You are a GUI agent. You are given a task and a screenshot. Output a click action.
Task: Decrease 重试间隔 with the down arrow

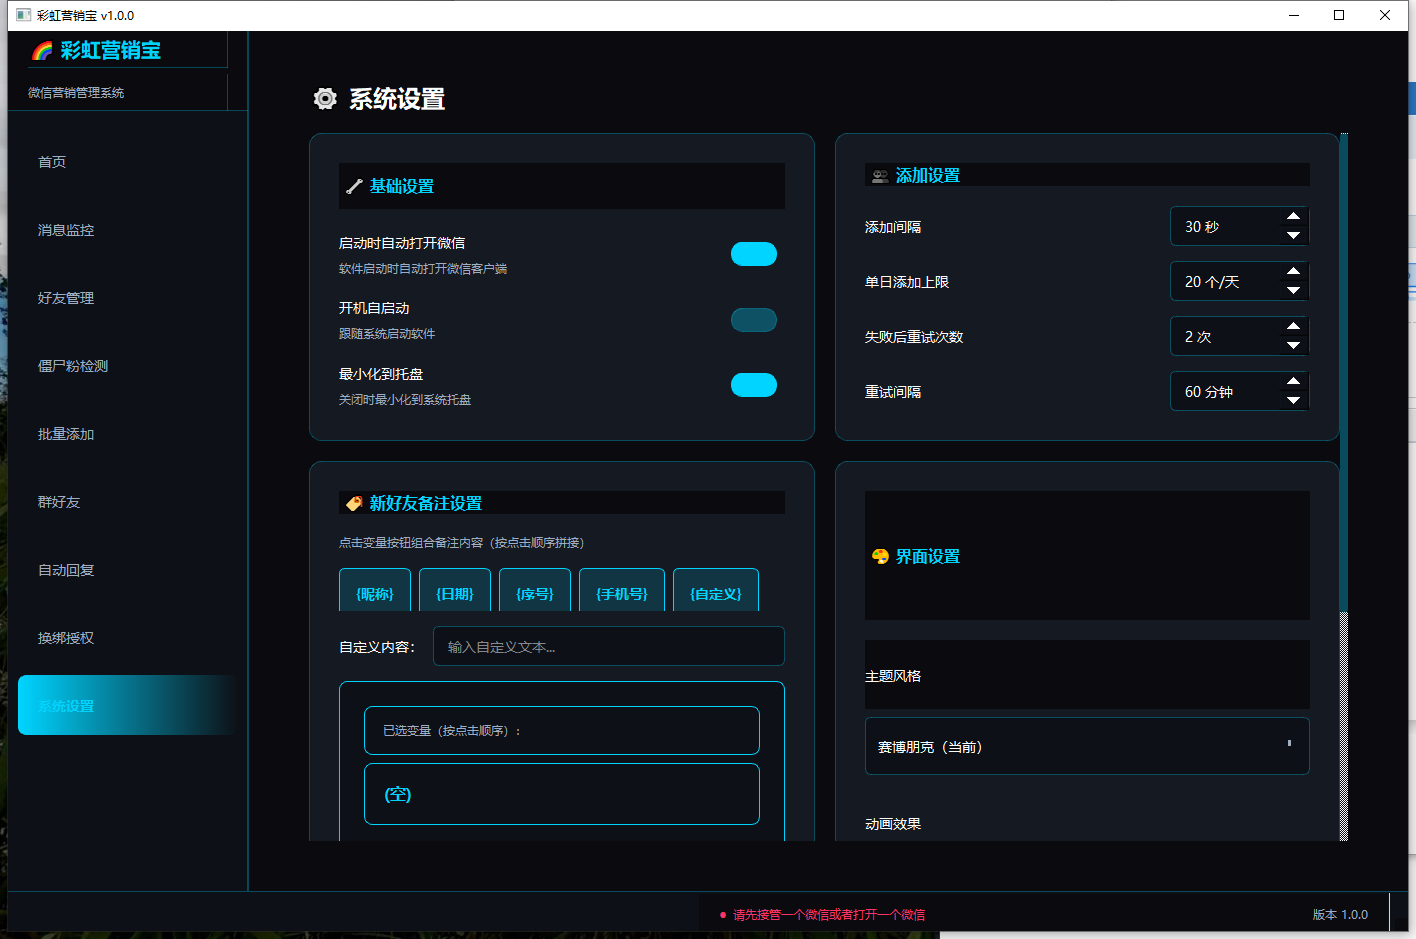(1293, 401)
